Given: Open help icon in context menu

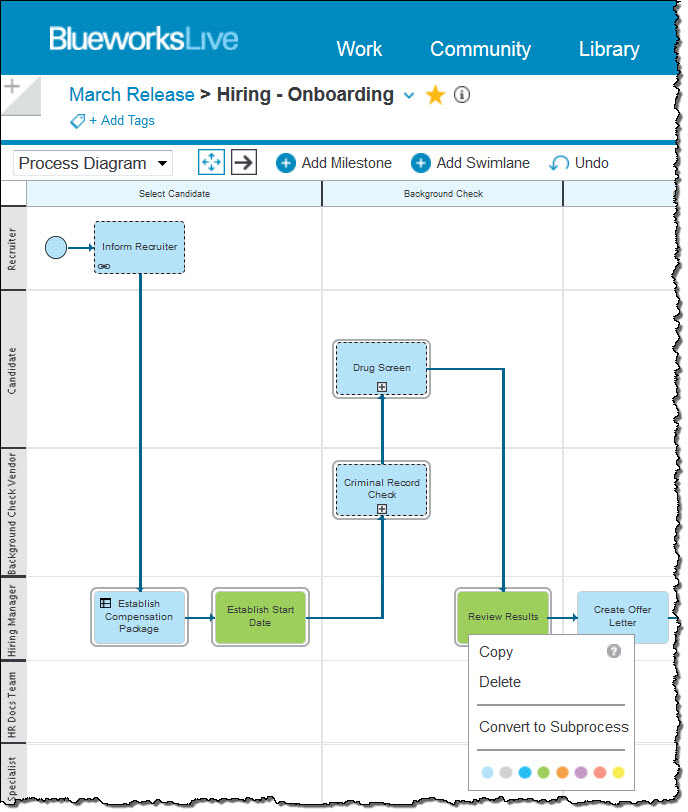Looking at the screenshot, I should (x=613, y=651).
